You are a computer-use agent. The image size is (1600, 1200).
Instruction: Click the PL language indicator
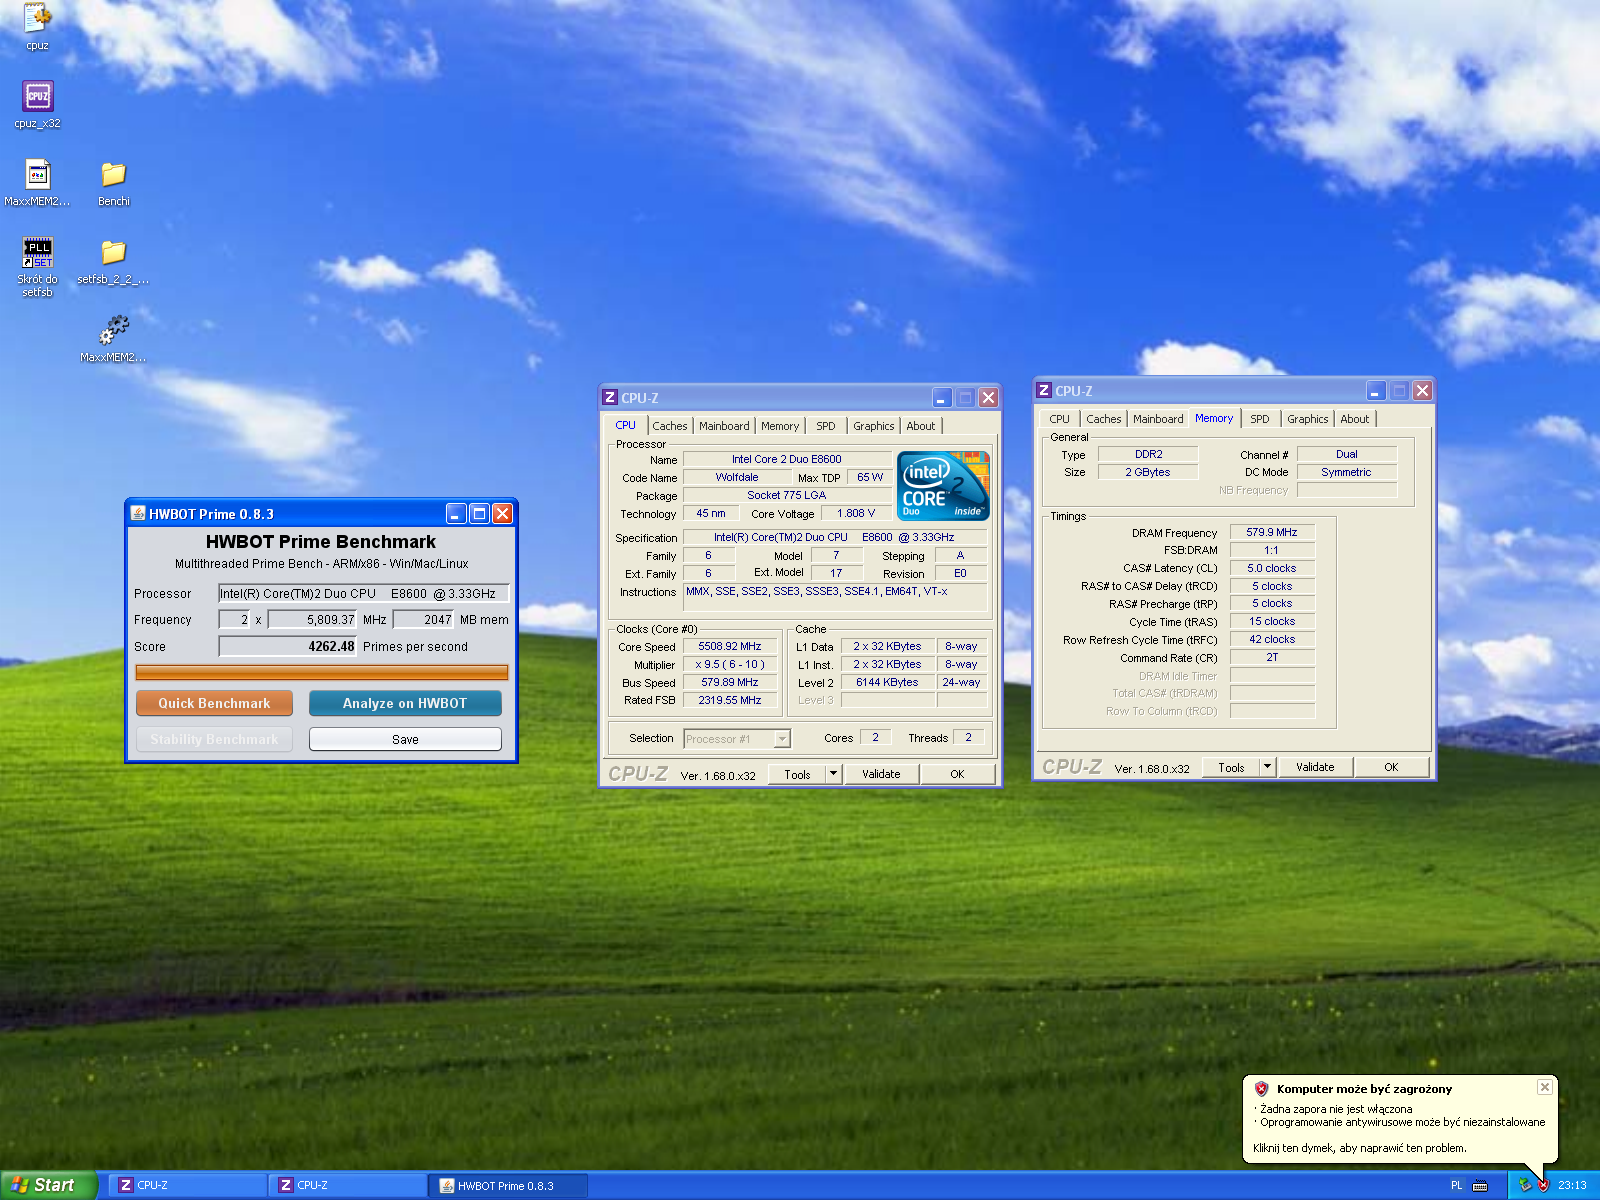coord(1456,1185)
